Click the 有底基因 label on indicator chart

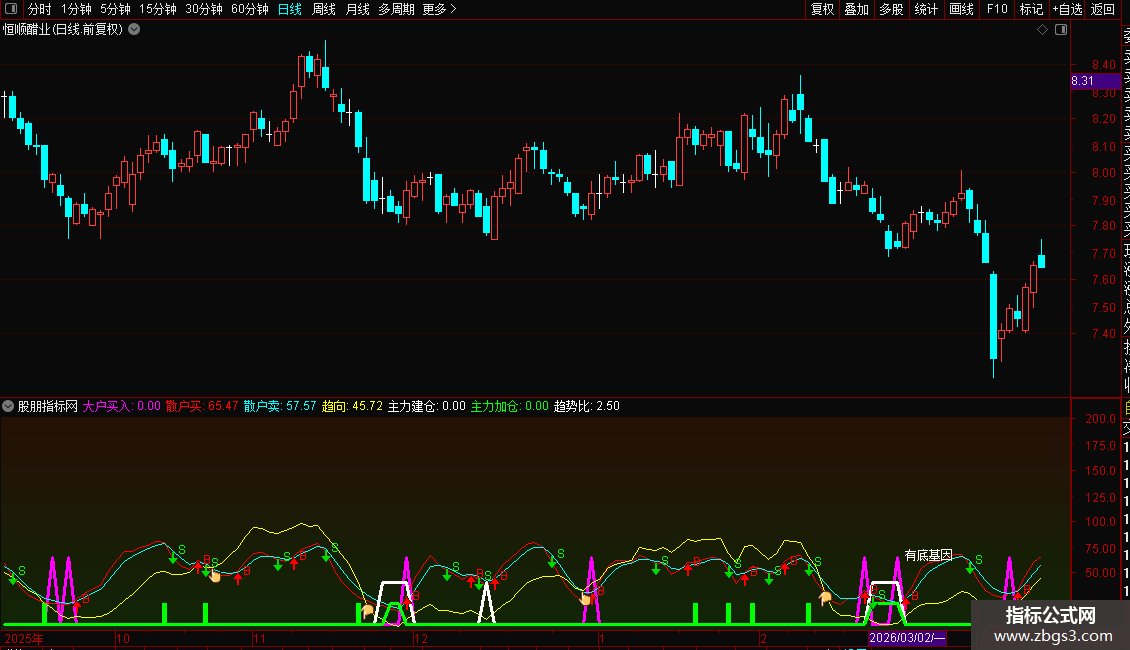928,555
